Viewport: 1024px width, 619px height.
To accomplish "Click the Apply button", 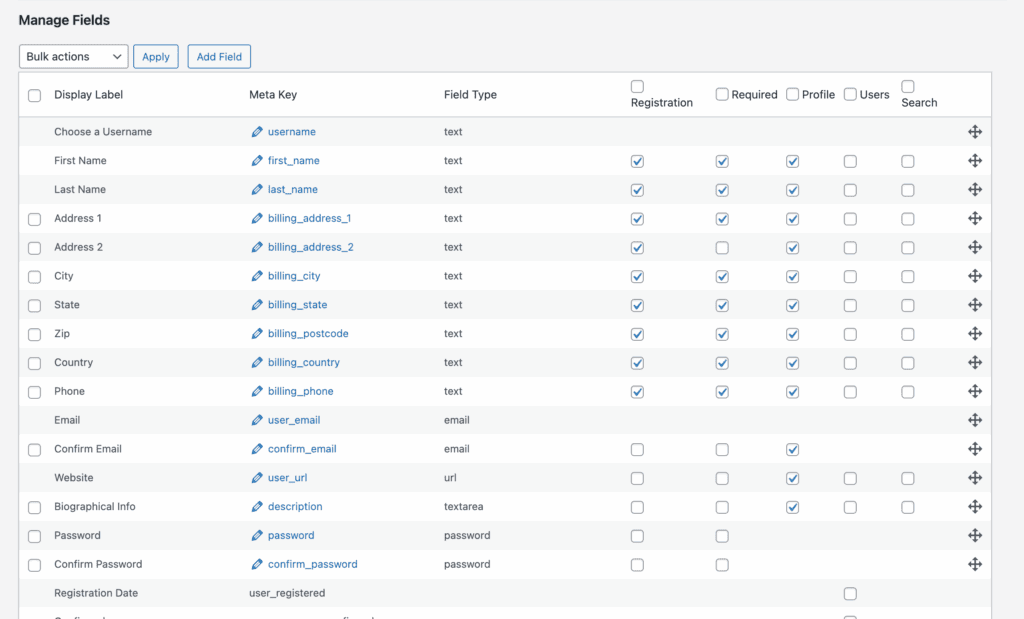I will pos(155,56).
